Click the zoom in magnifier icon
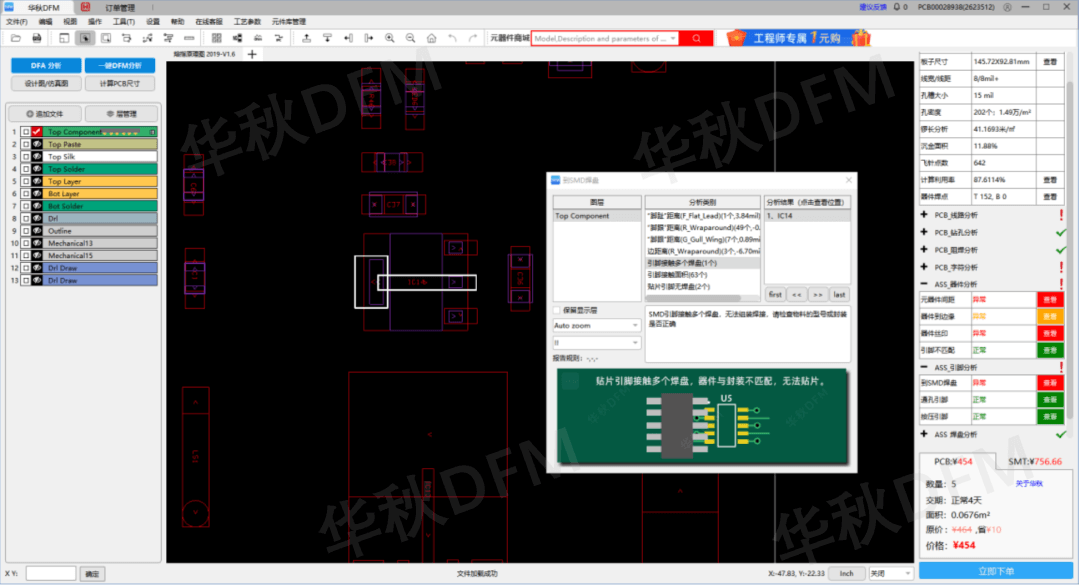 [x=390, y=39]
